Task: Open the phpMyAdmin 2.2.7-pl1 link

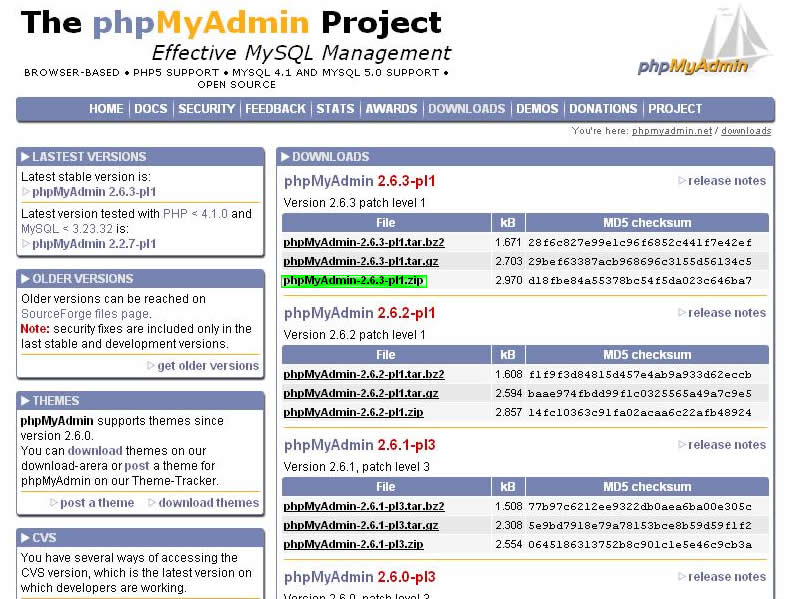Action: (x=94, y=244)
